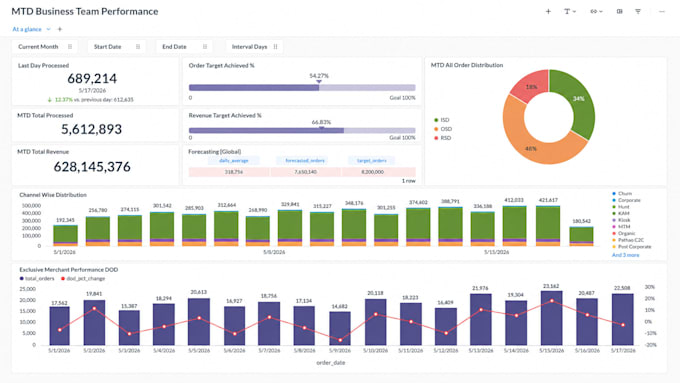This screenshot has width=680, height=383.
Task: Open the add link card dropdown
Action: click(596, 11)
